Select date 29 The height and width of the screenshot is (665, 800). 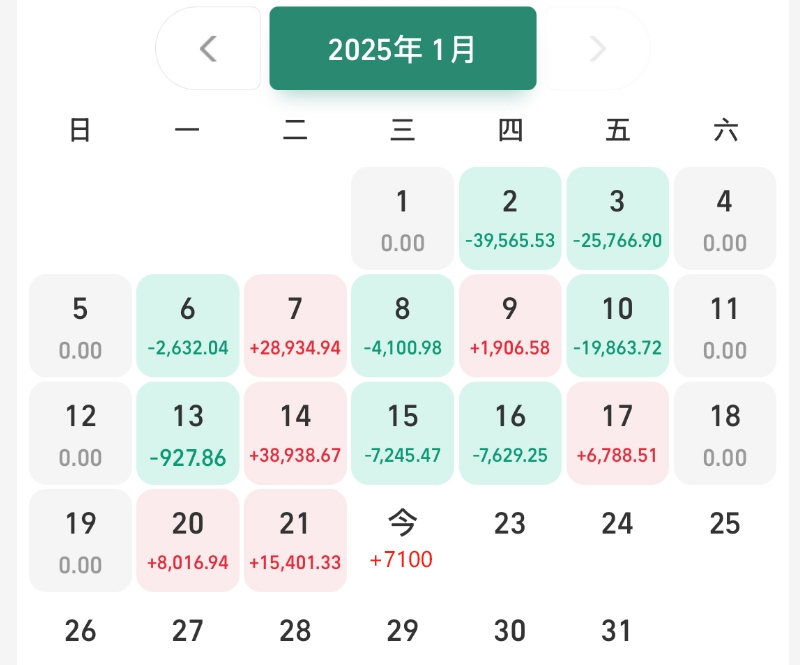click(403, 631)
